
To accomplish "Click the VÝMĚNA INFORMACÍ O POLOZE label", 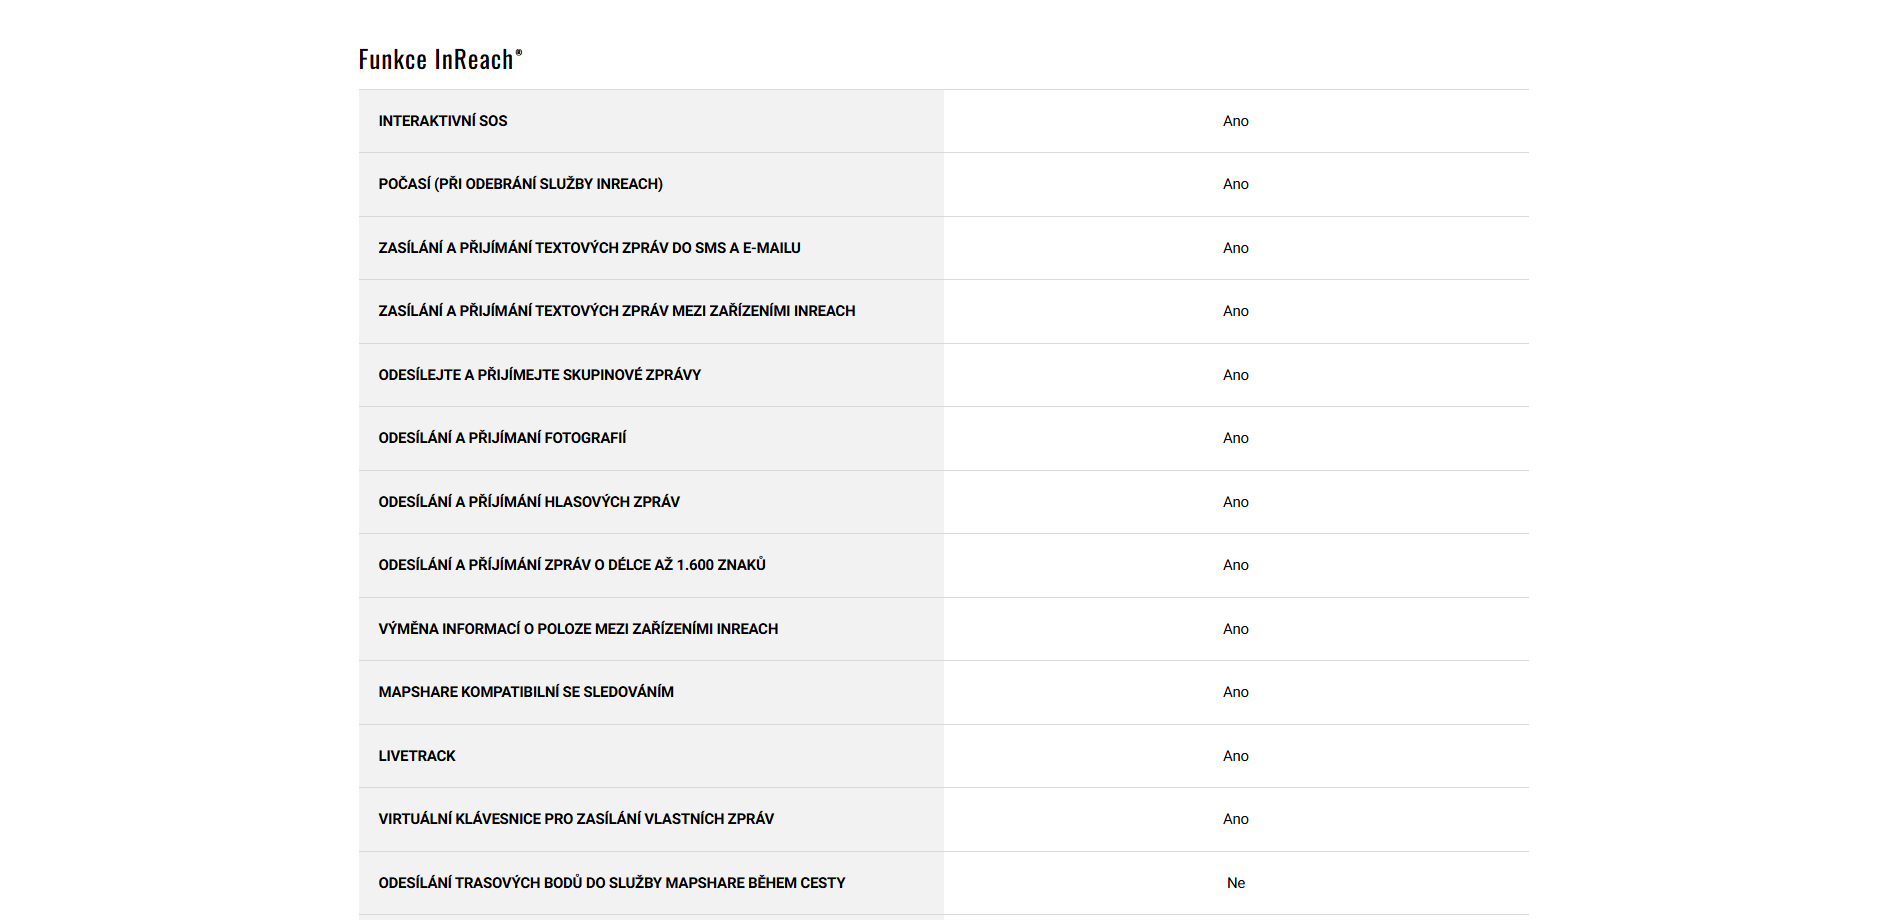I will 578,629.
